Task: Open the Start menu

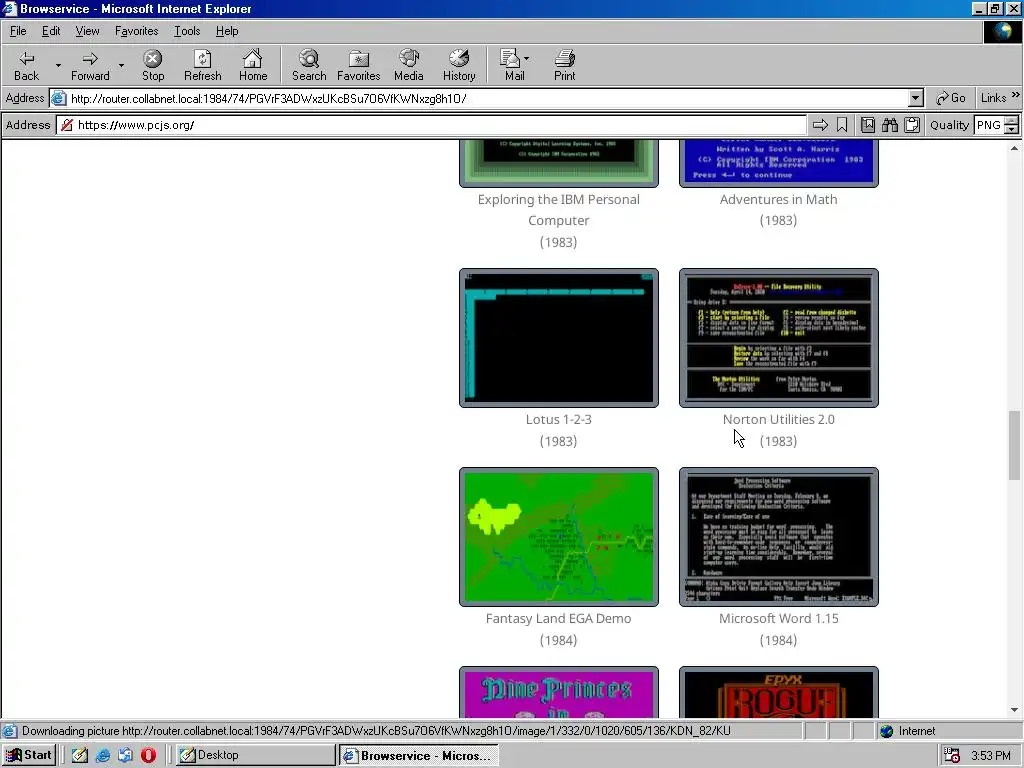Action: [29, 756]
